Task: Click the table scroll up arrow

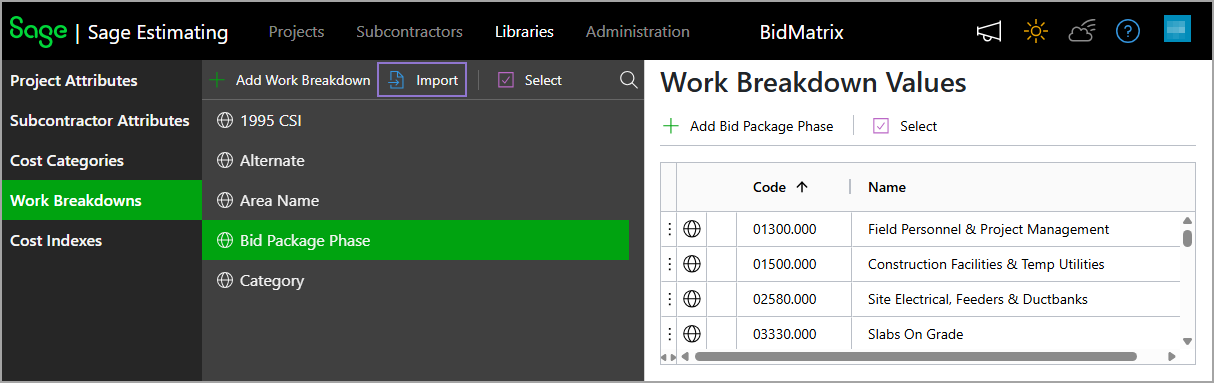Action: tap(1187, 220)
